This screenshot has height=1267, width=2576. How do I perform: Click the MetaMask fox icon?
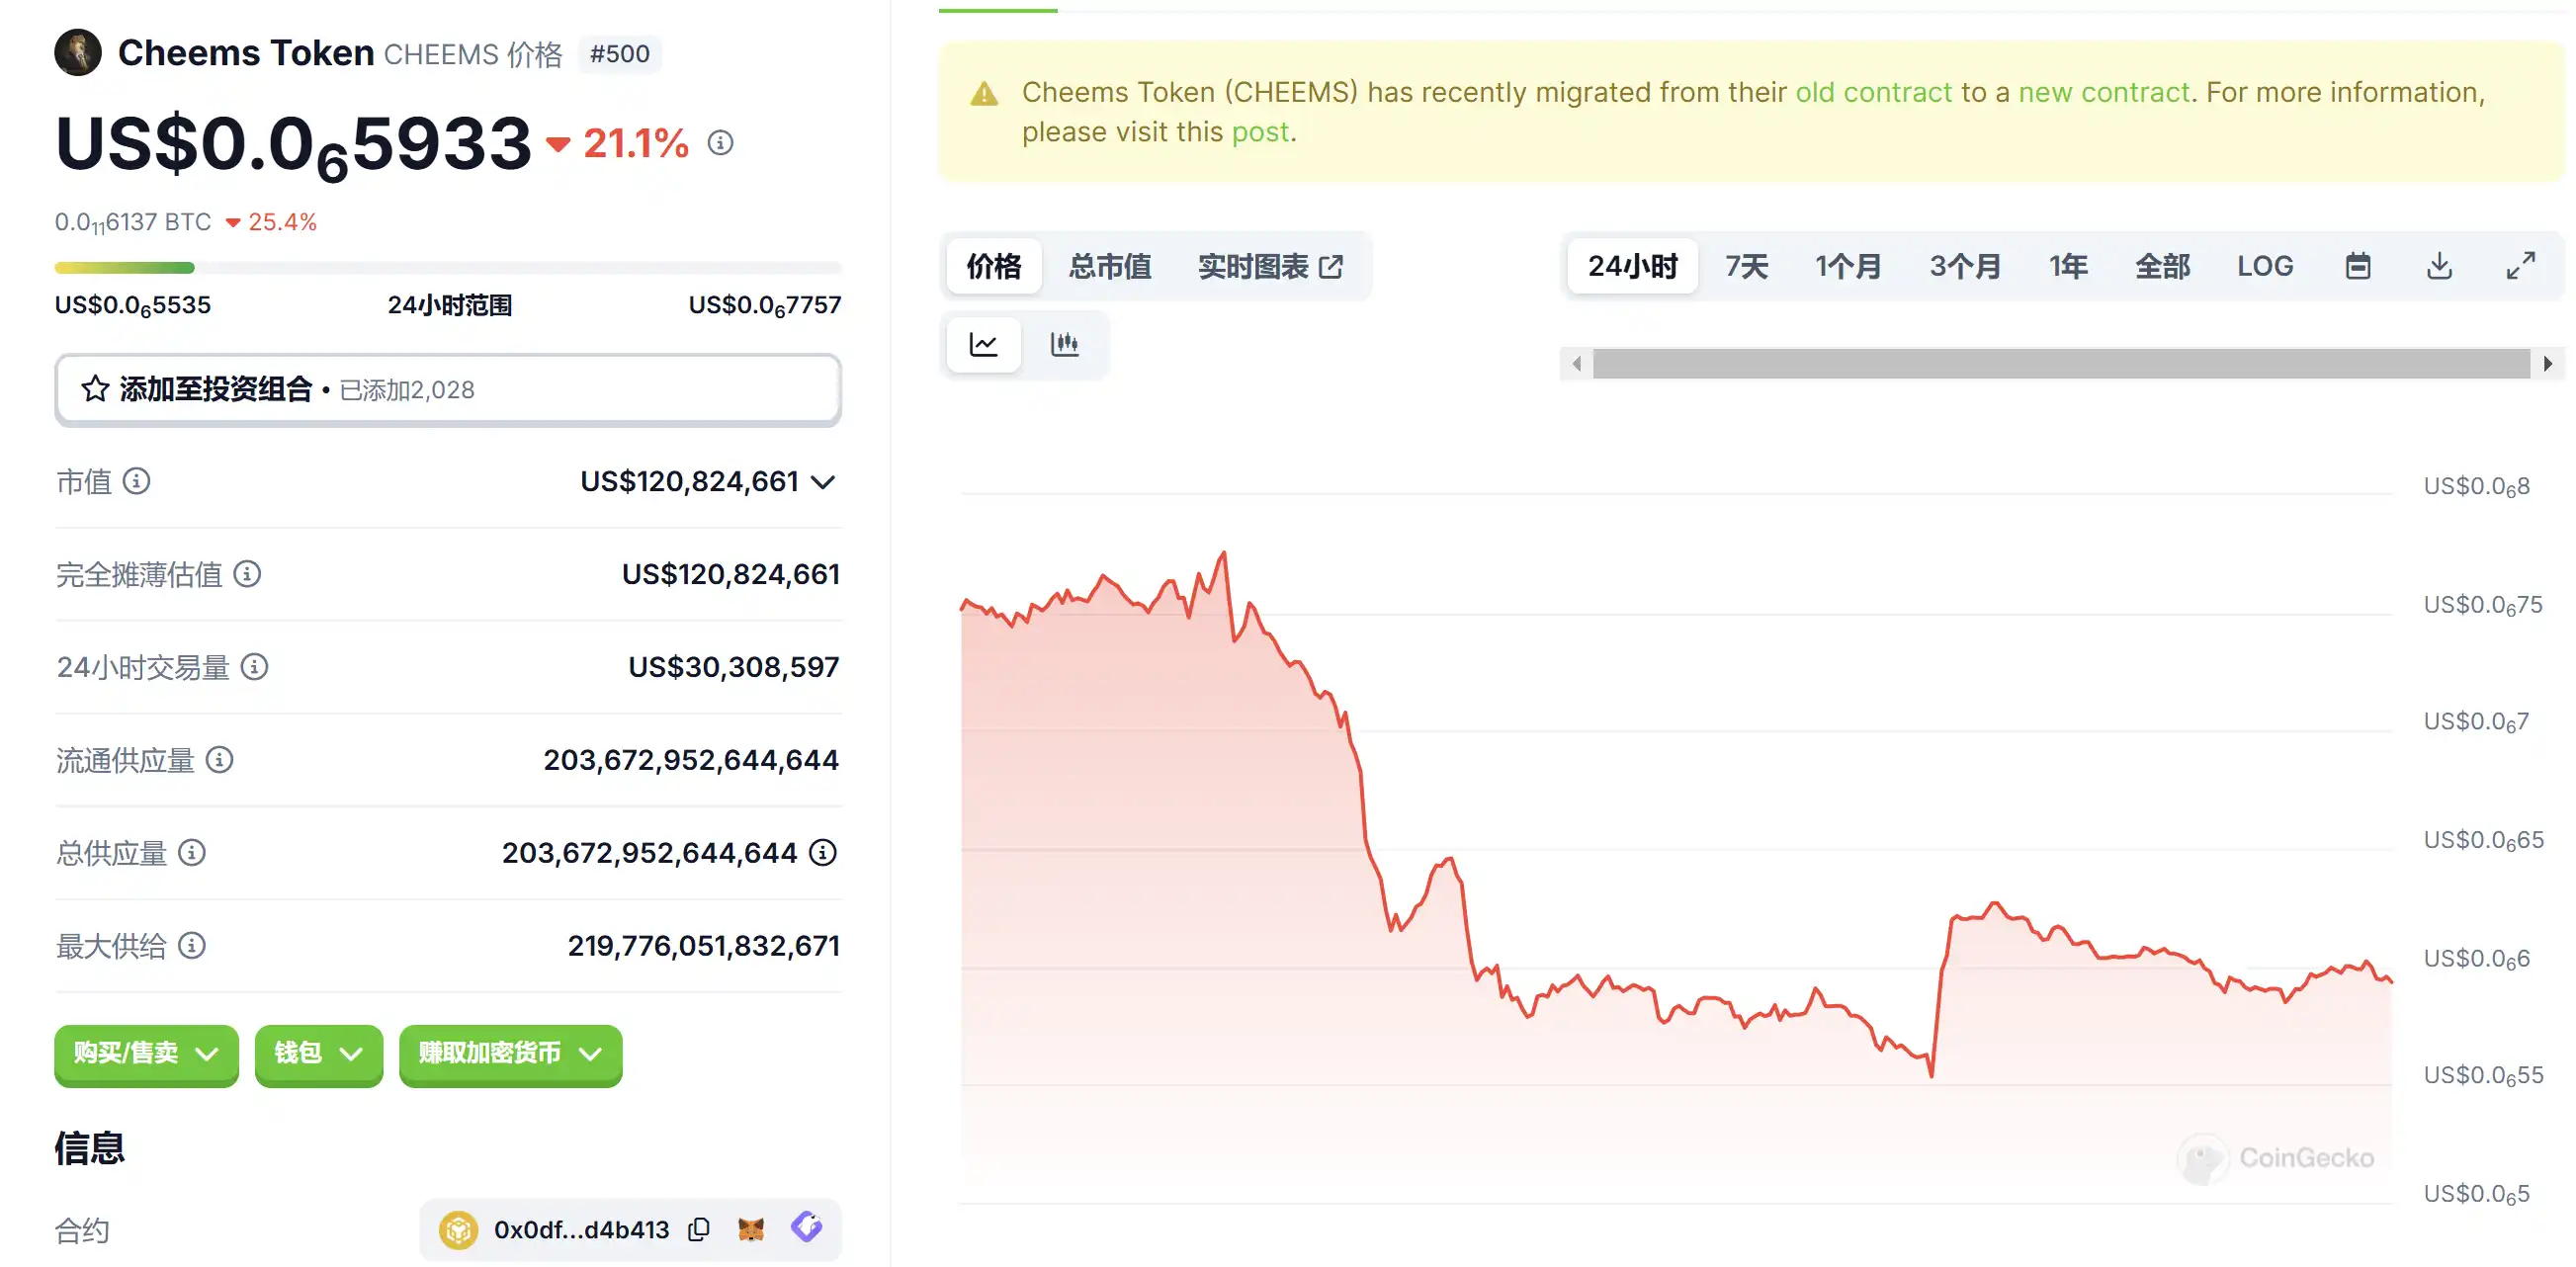tap(751, 1229)
